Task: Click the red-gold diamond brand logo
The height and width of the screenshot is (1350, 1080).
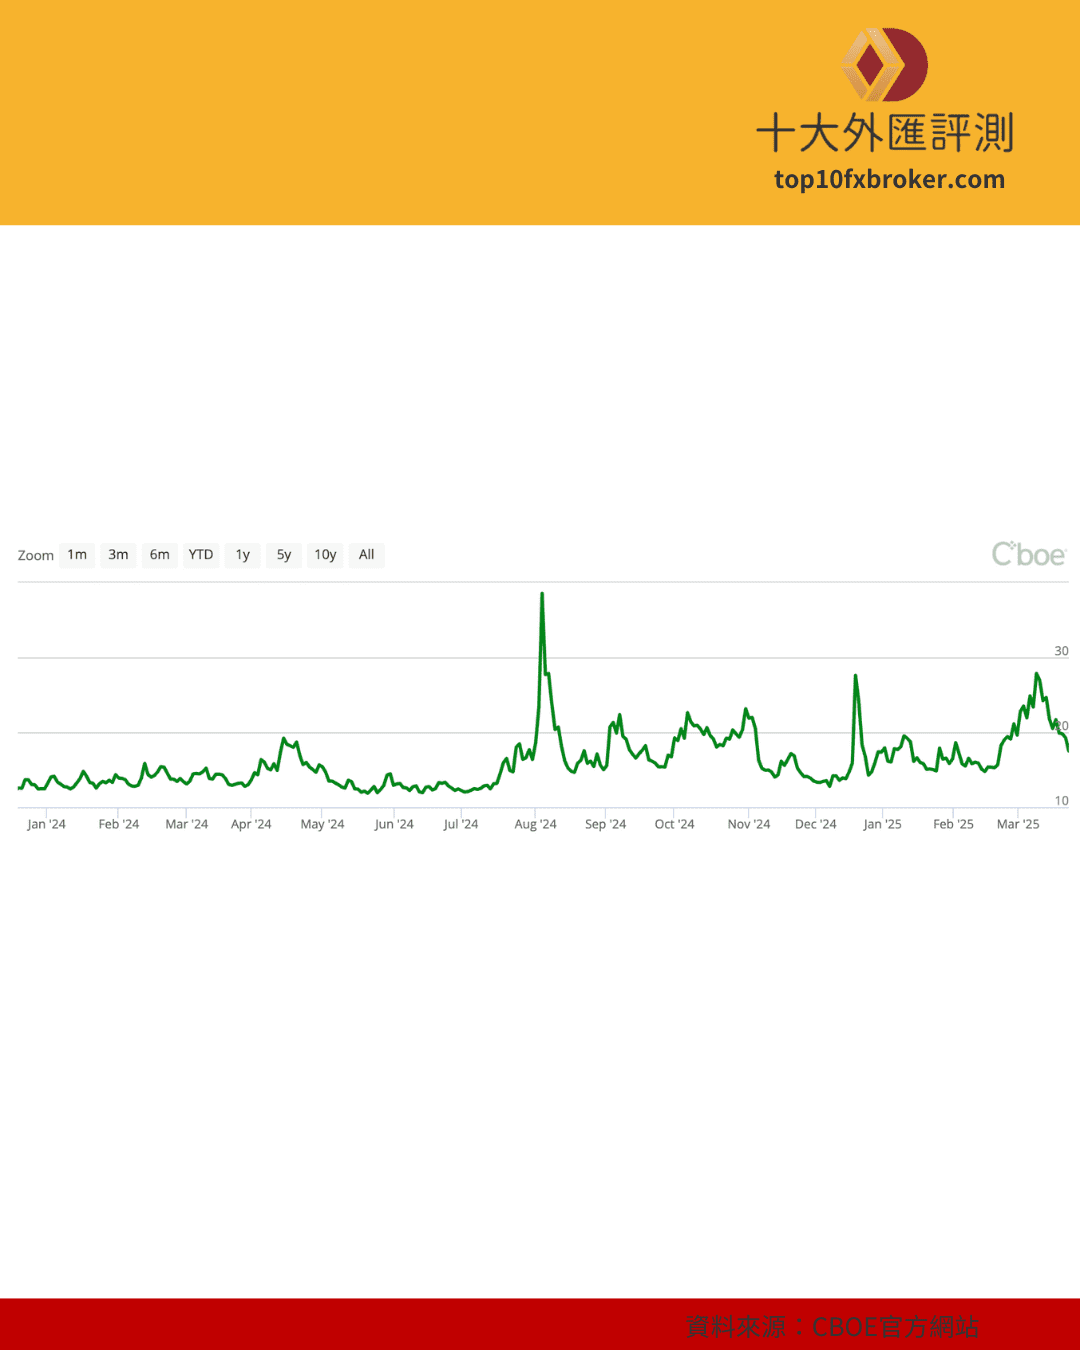Action: 884,65
